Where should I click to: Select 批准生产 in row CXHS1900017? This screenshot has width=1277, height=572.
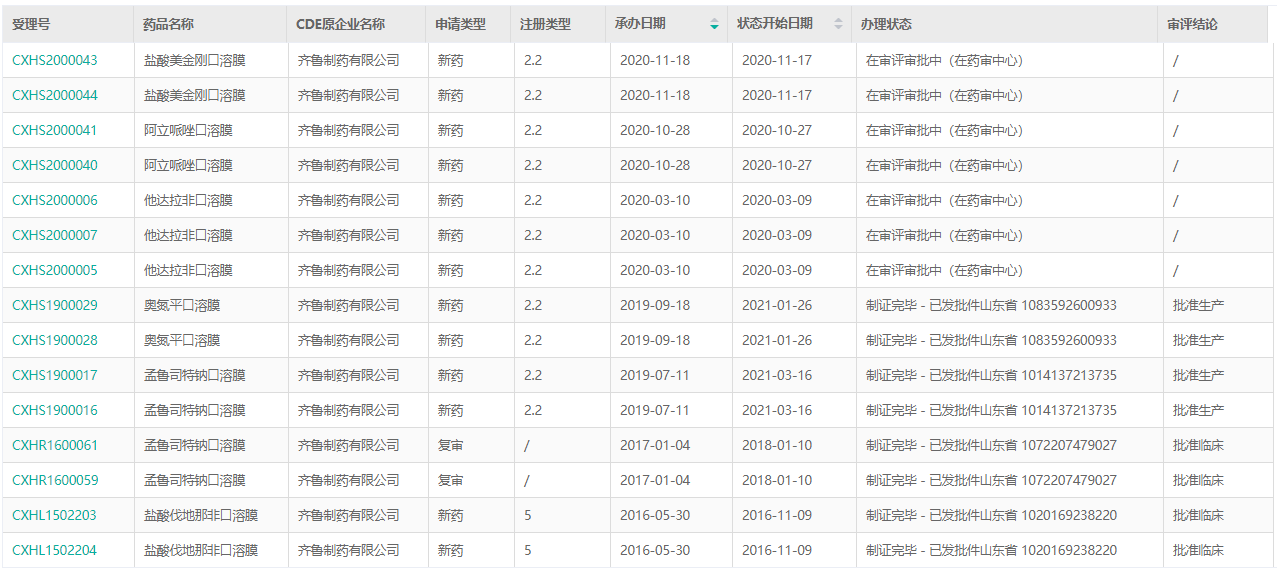(x=1198, y=375)
